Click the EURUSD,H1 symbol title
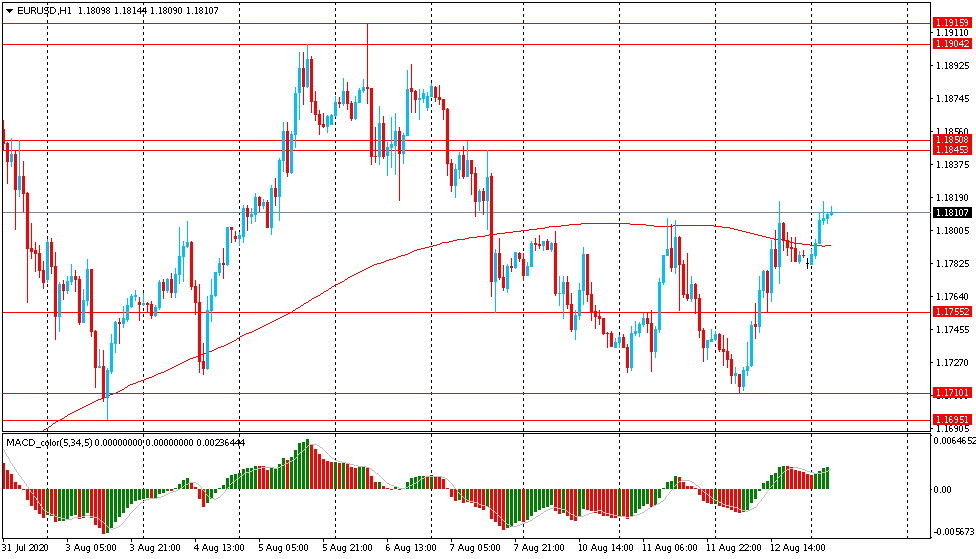976x559 pixels. pos(44,11)
